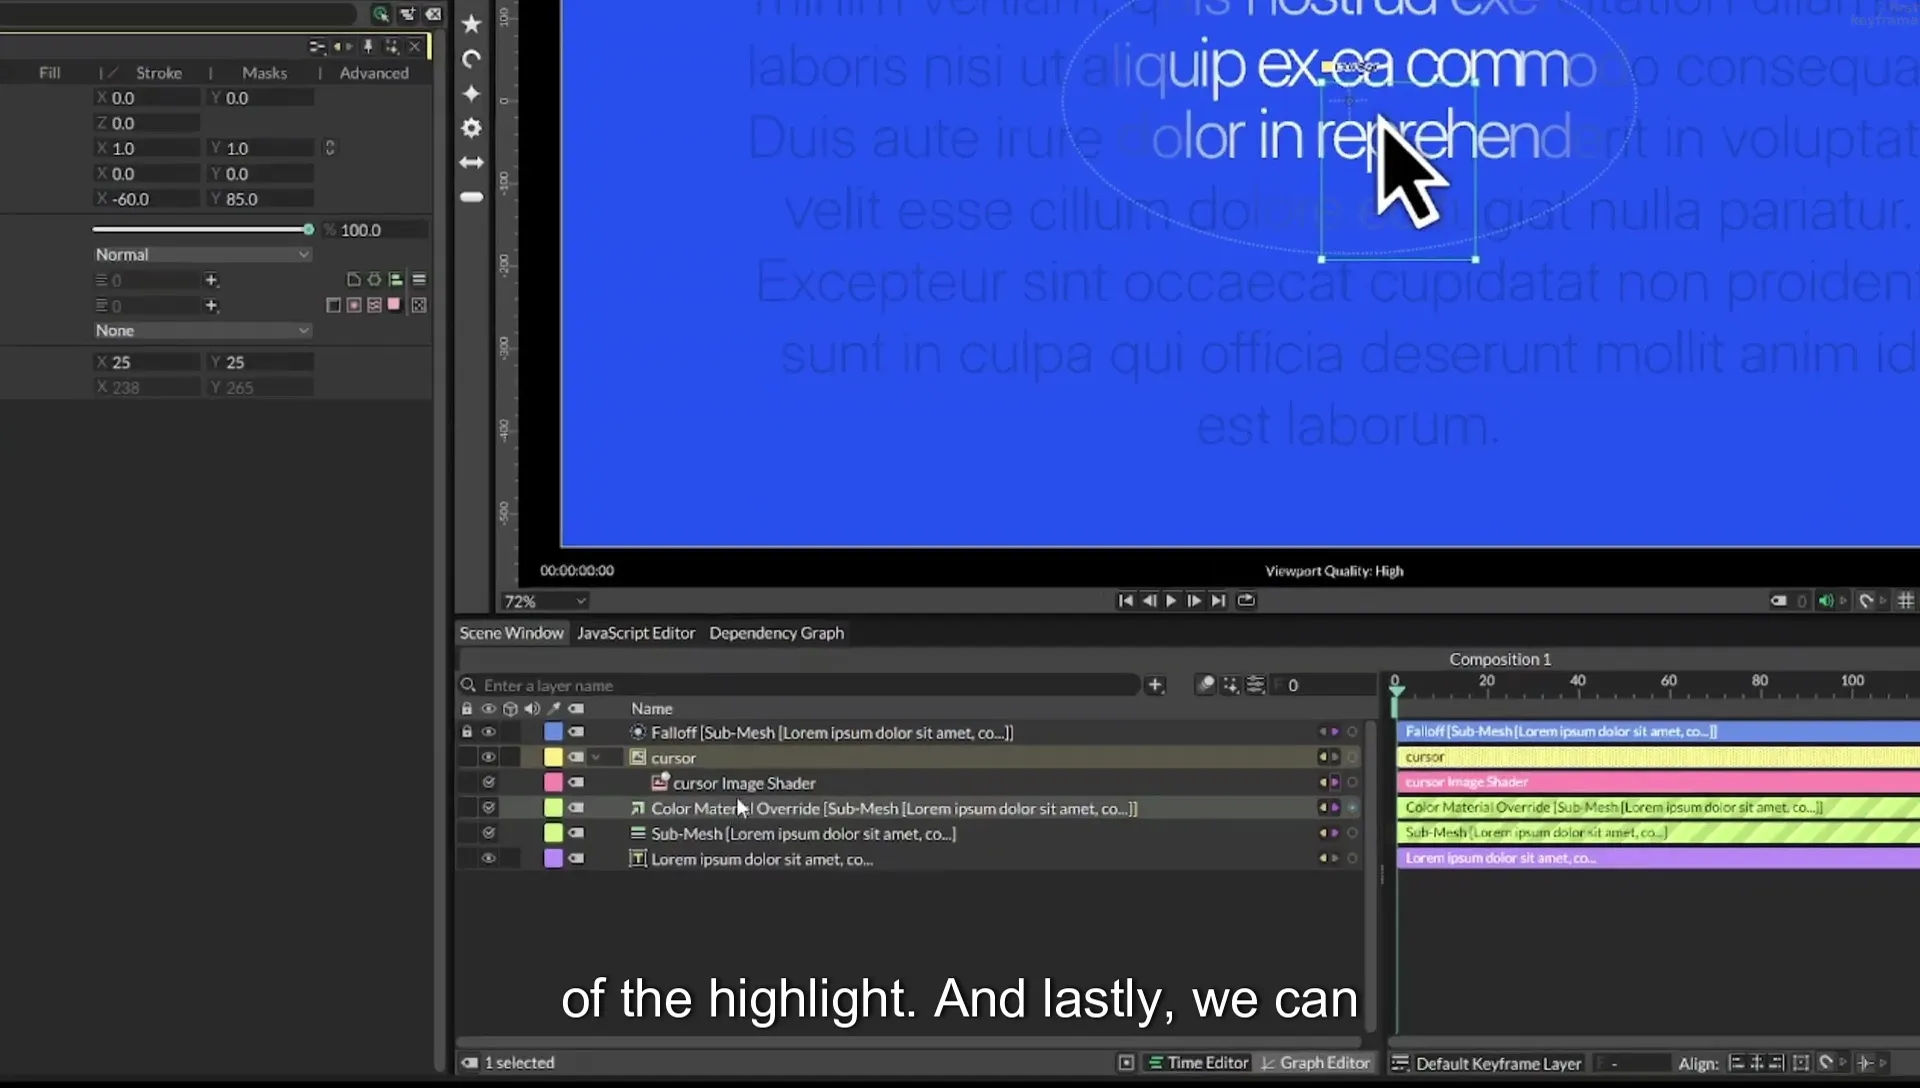Select the rounded rectangle pill tool

(x=471, y=197)
